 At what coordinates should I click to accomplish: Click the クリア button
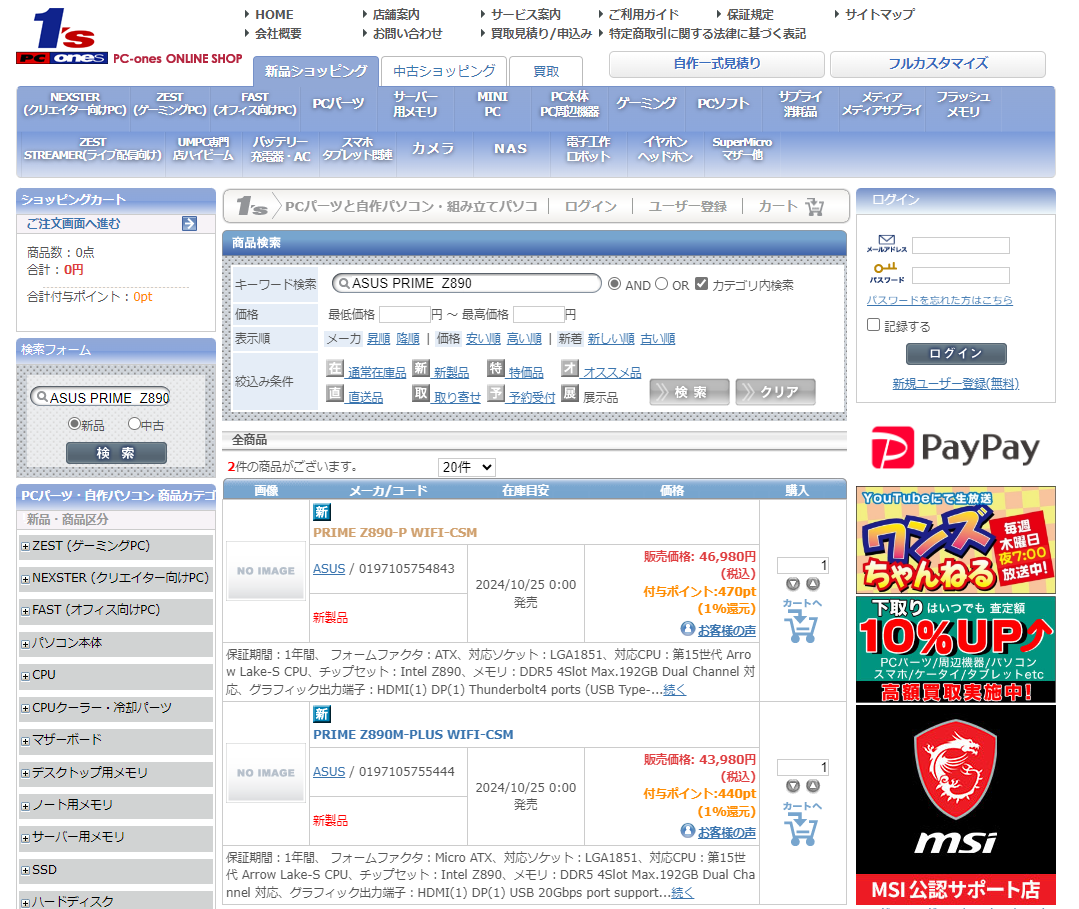(776, 392)
